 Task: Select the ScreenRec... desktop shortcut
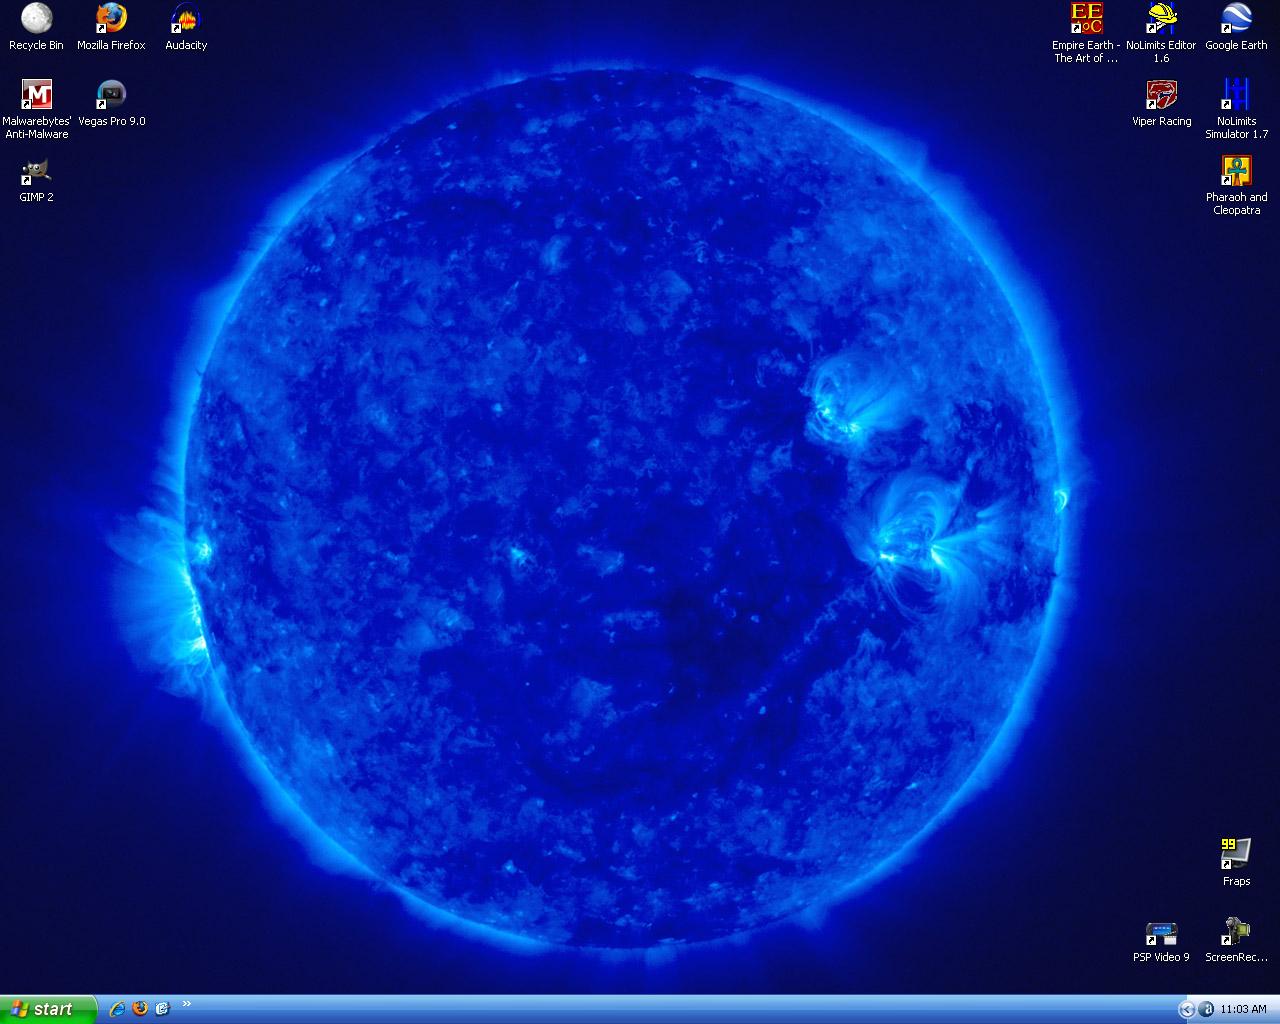coord(1236,940)
